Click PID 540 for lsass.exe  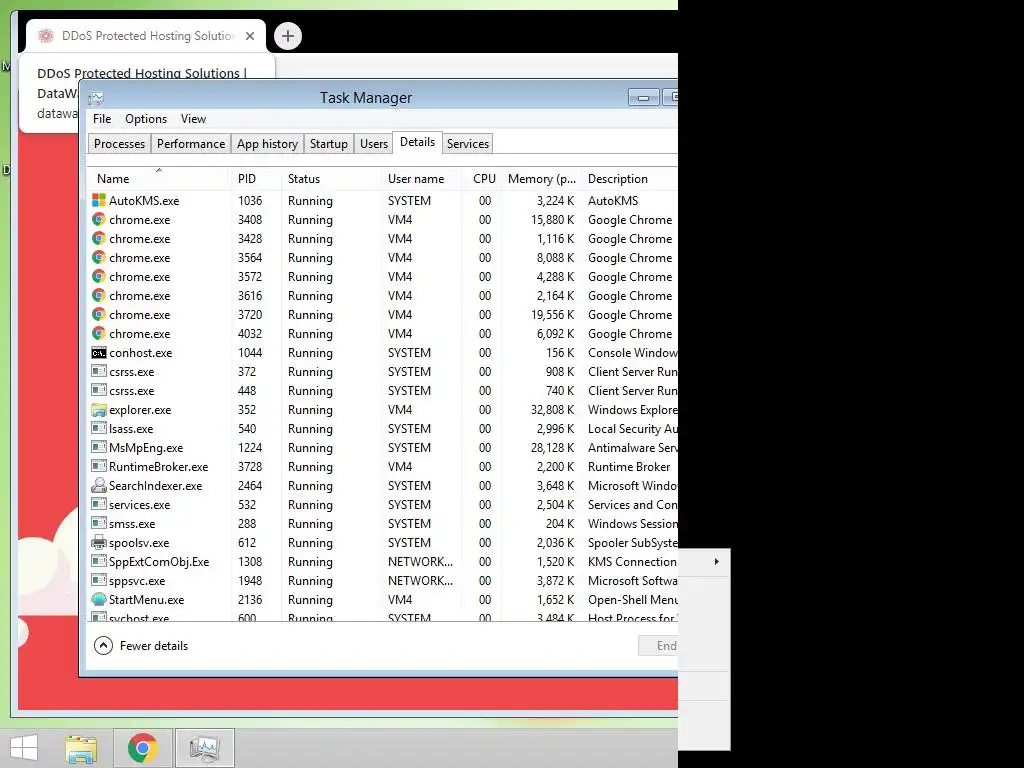point(247,428)
